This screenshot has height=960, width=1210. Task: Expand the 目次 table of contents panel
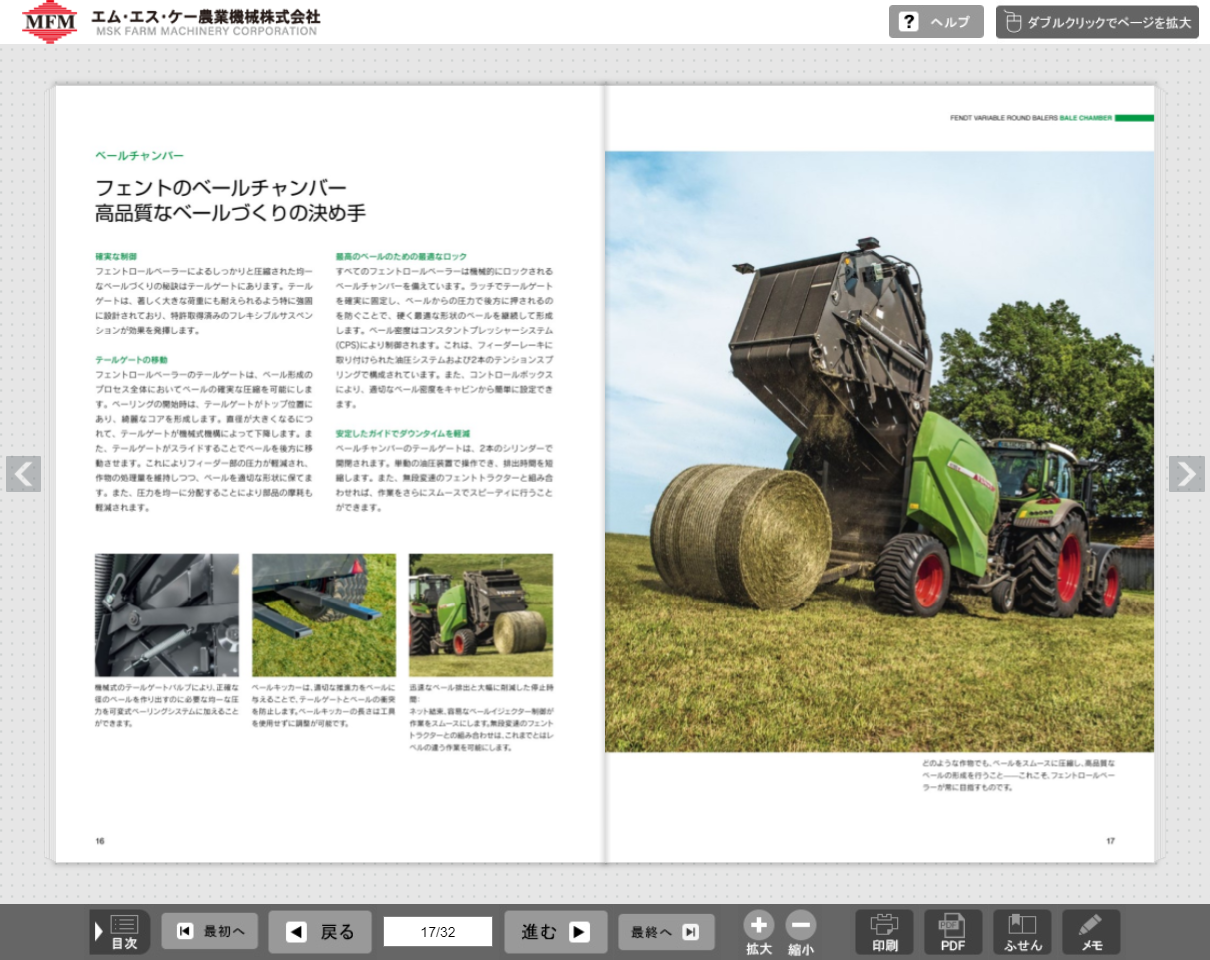coord(120,932)
